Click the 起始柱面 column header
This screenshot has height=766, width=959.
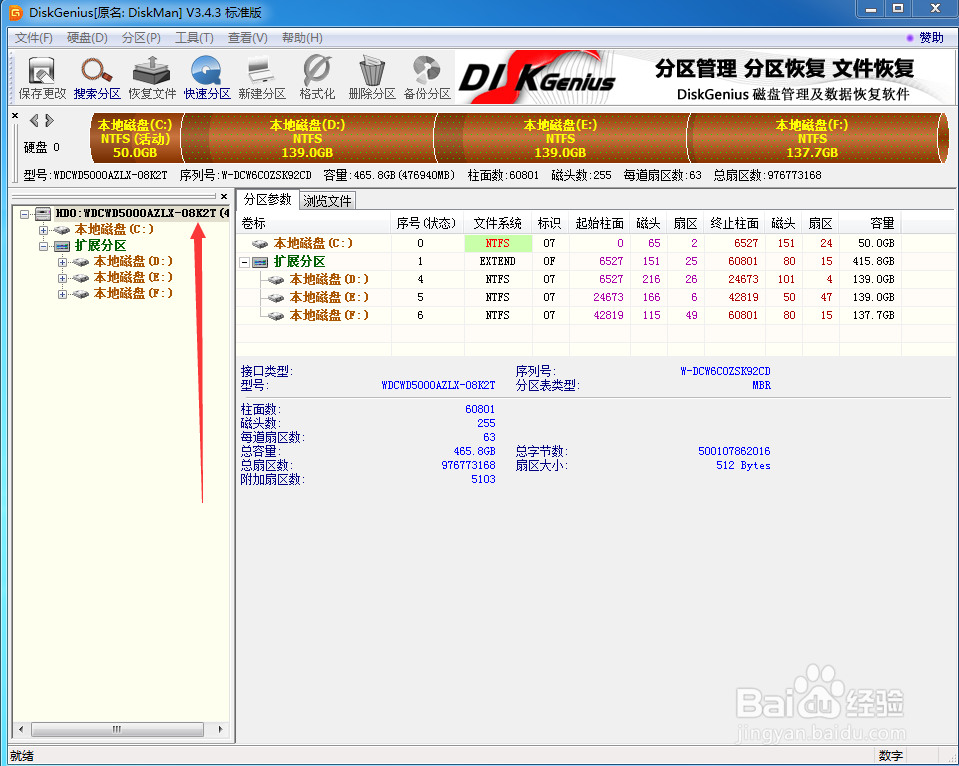point(599,223)
